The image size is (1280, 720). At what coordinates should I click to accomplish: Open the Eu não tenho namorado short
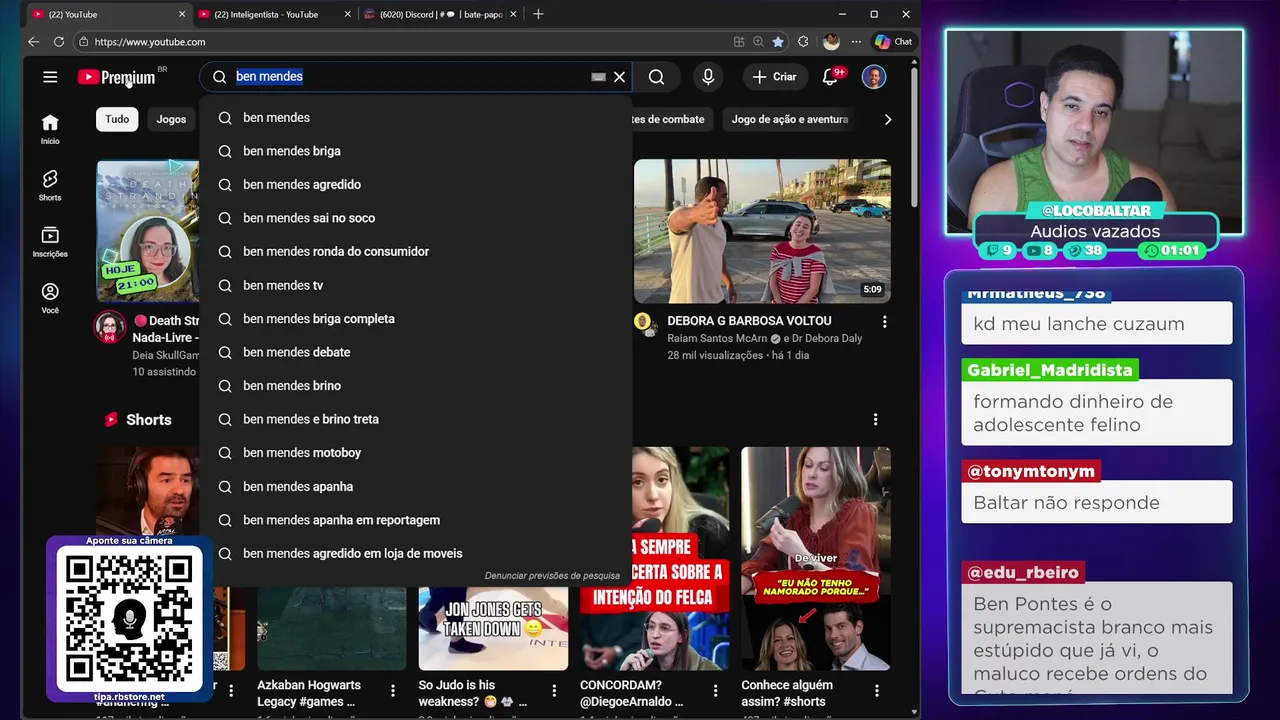tap(816, 558)
